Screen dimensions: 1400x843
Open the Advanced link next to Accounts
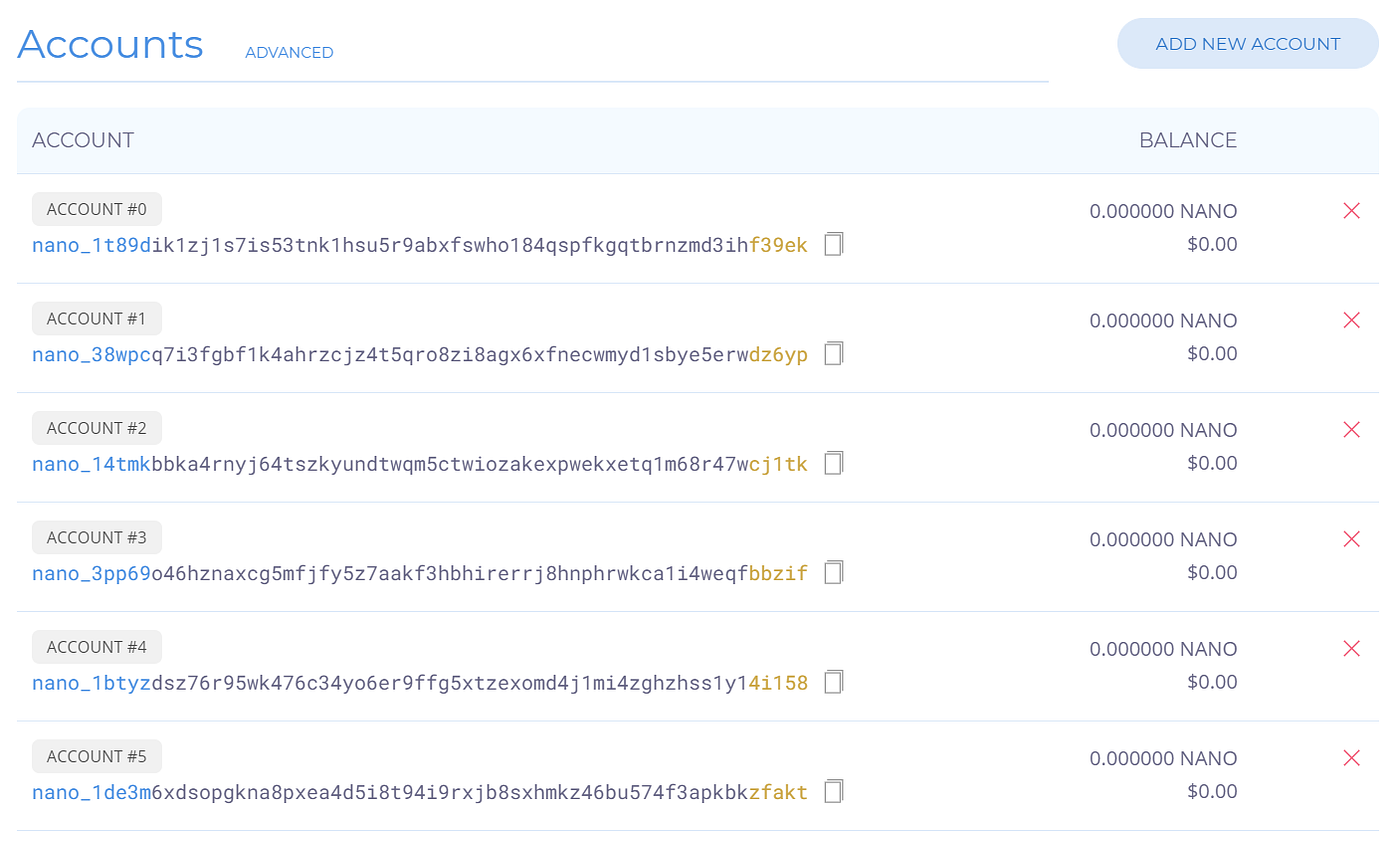[x=289, y=52]
